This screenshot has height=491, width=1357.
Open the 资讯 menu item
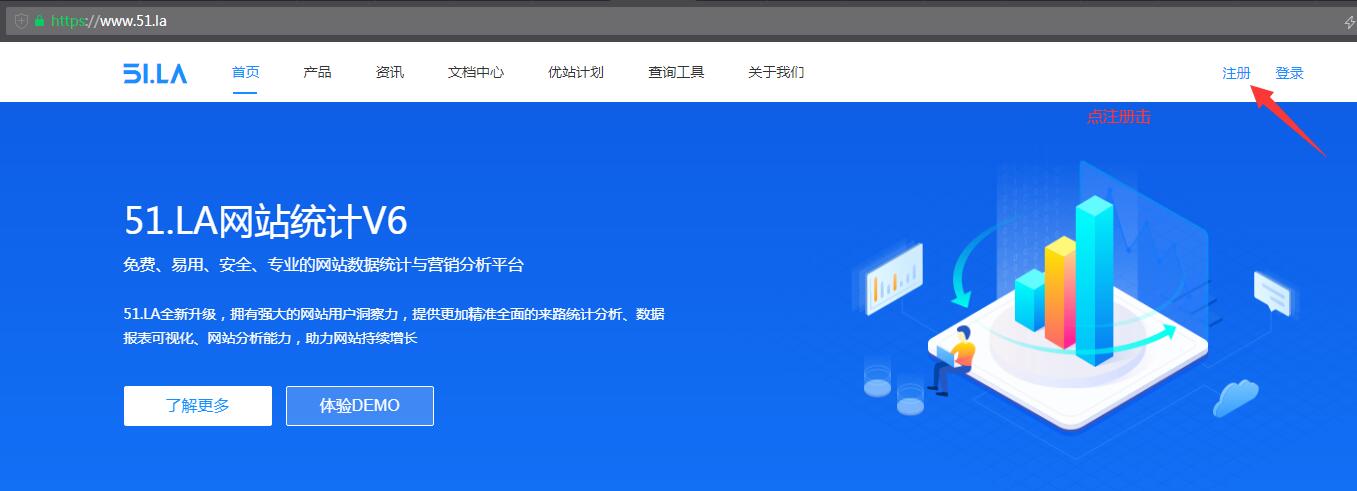tap(390, 72)
